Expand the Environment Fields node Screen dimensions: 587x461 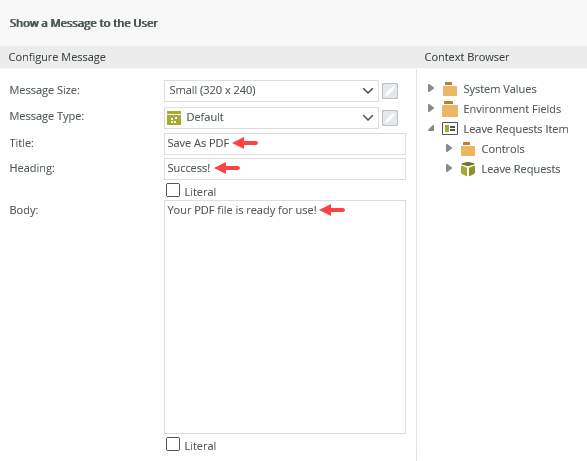click(431, 108)
